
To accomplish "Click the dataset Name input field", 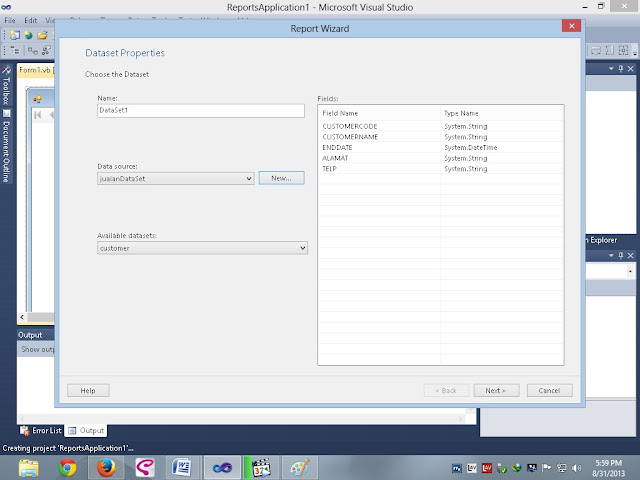I will point(200,110).
